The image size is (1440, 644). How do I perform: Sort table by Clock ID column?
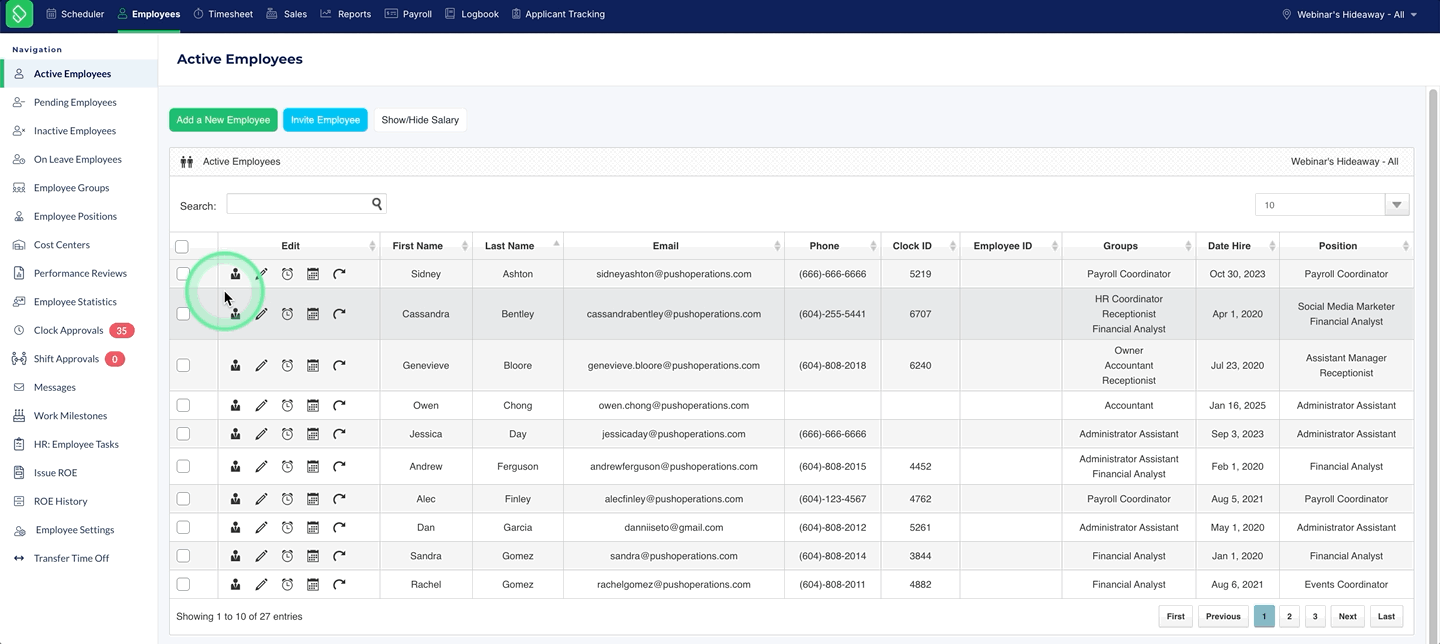coord(919,246)
